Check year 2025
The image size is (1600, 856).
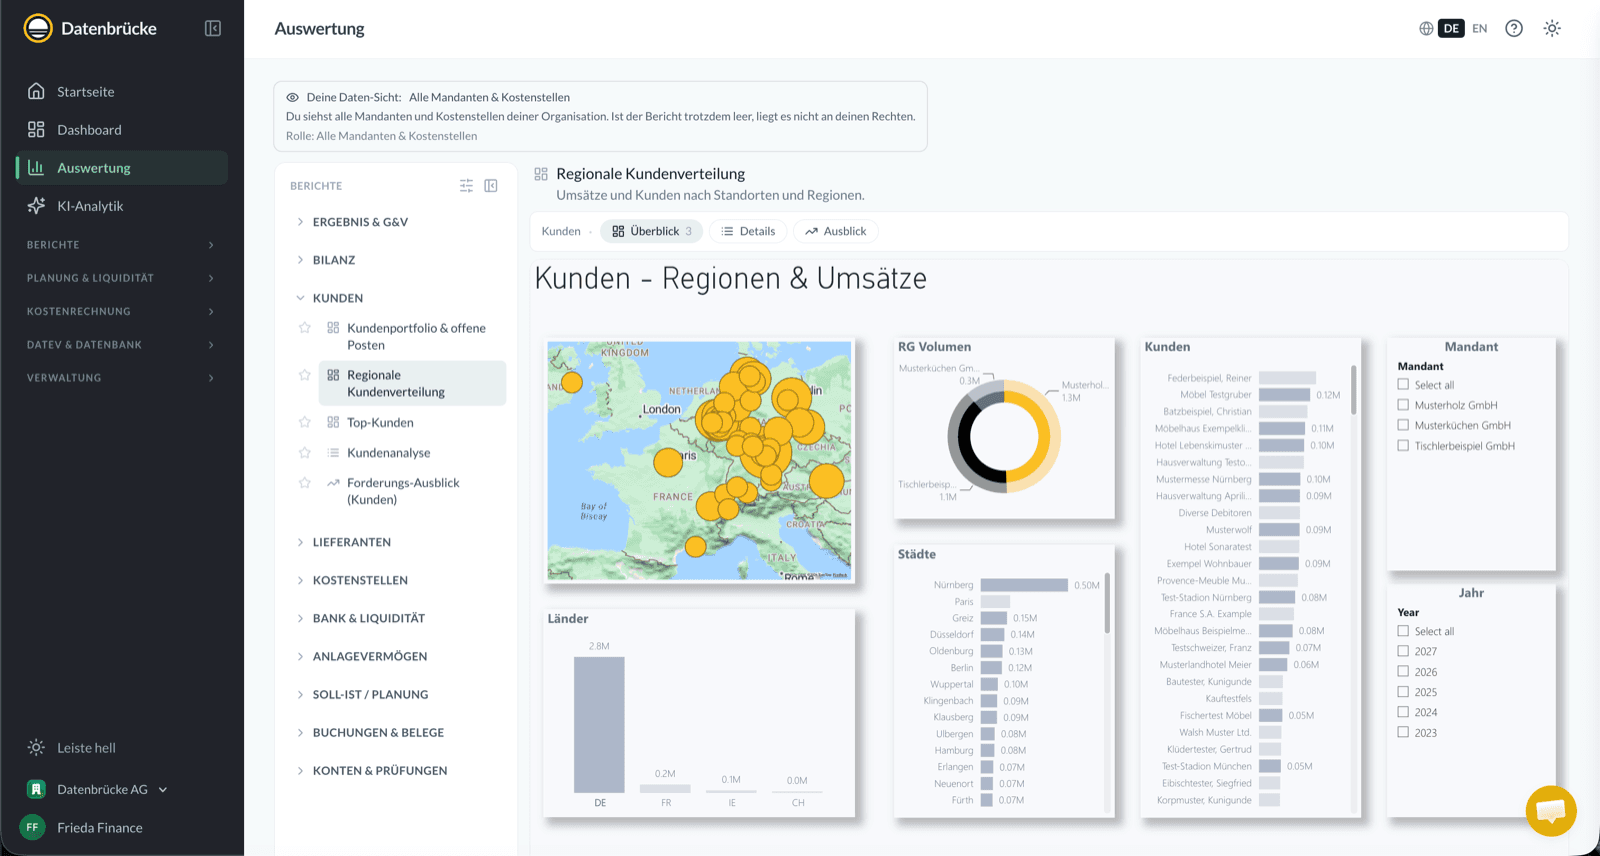click(x=1403, y=692)
